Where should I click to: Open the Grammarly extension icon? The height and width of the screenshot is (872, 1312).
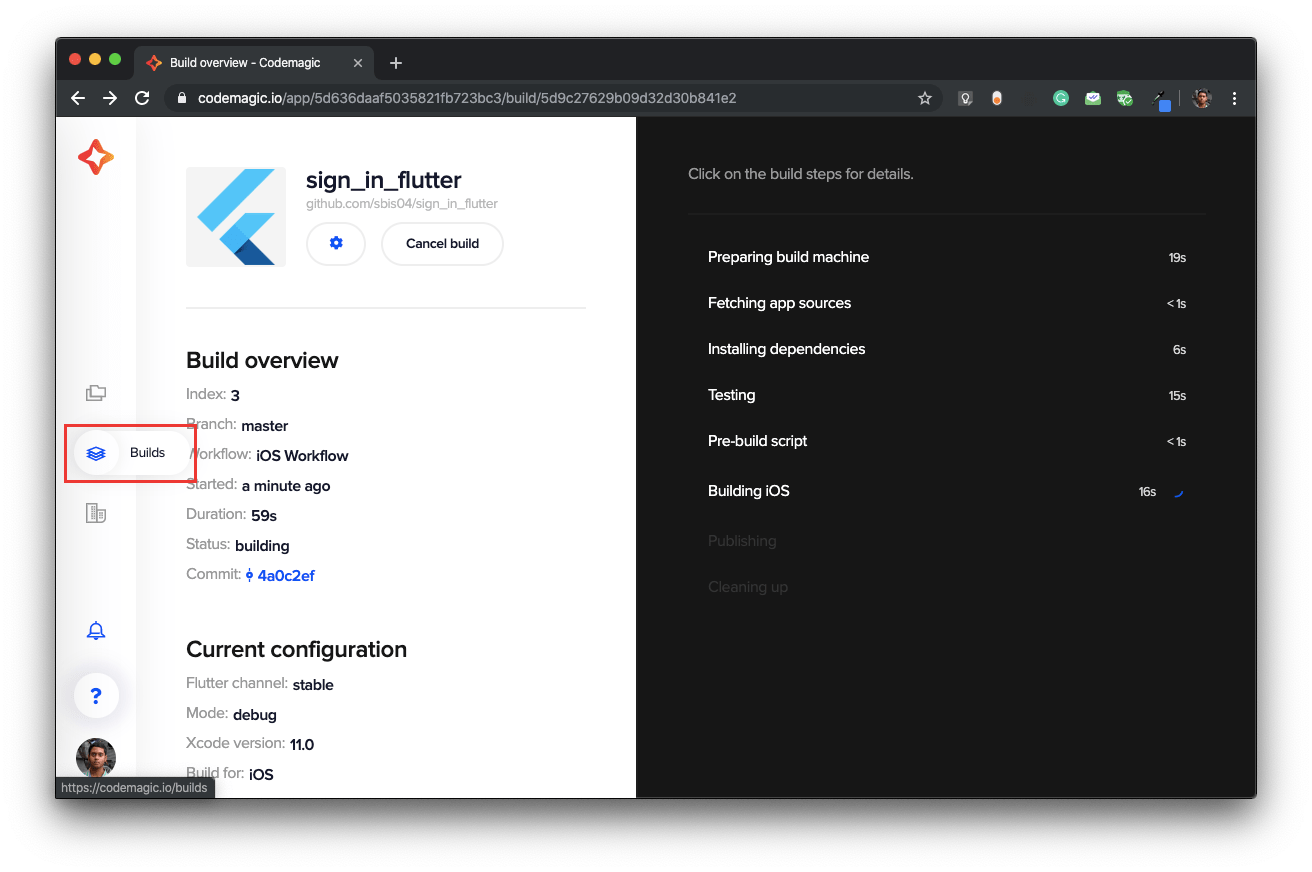point(1060,98)
